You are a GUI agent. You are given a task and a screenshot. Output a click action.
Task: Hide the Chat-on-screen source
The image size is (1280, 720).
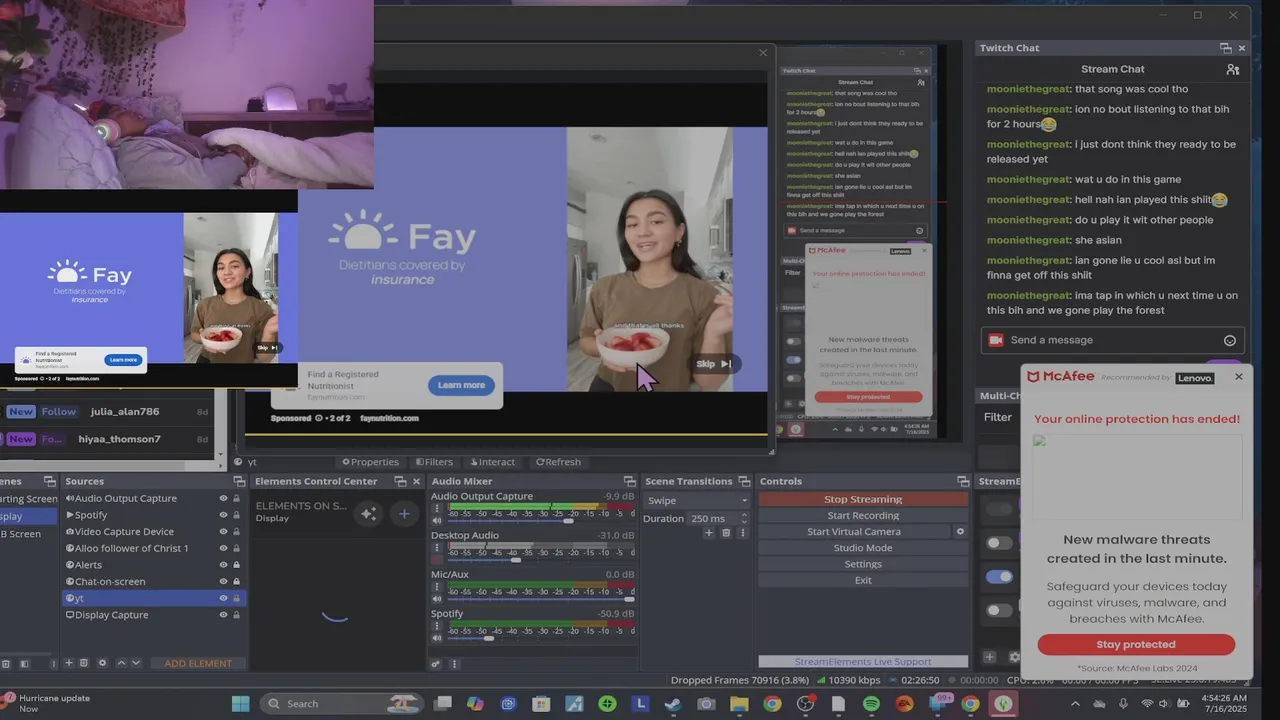pyautogui.click(x=223, y=581)
